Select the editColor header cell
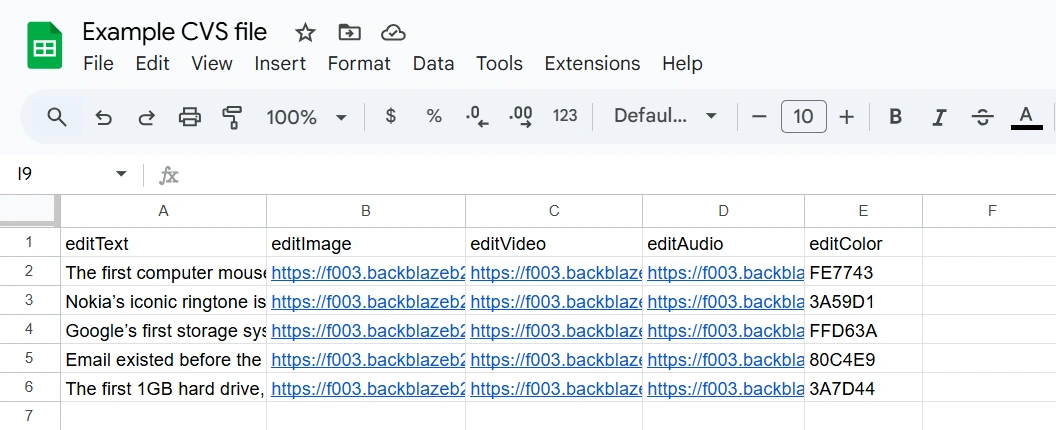 (x=863, y=243)
